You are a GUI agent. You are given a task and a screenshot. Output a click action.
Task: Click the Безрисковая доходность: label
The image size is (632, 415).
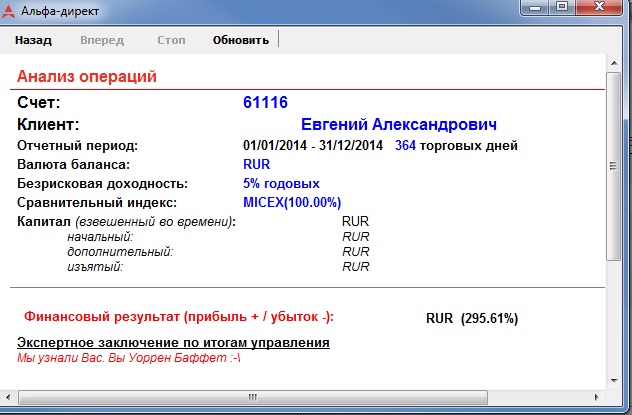point(102,184)
